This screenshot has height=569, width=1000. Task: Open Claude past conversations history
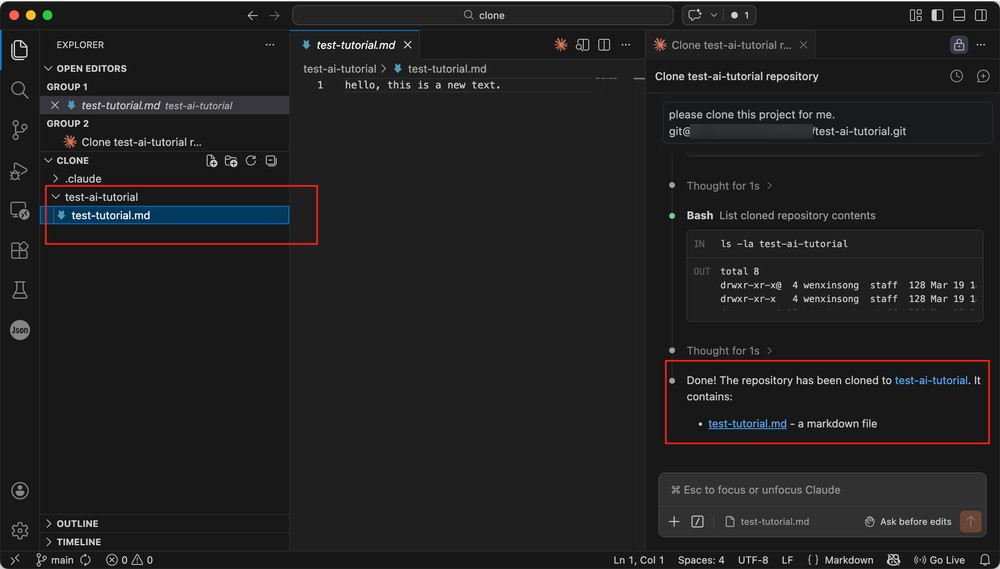[x=956, y=76]
